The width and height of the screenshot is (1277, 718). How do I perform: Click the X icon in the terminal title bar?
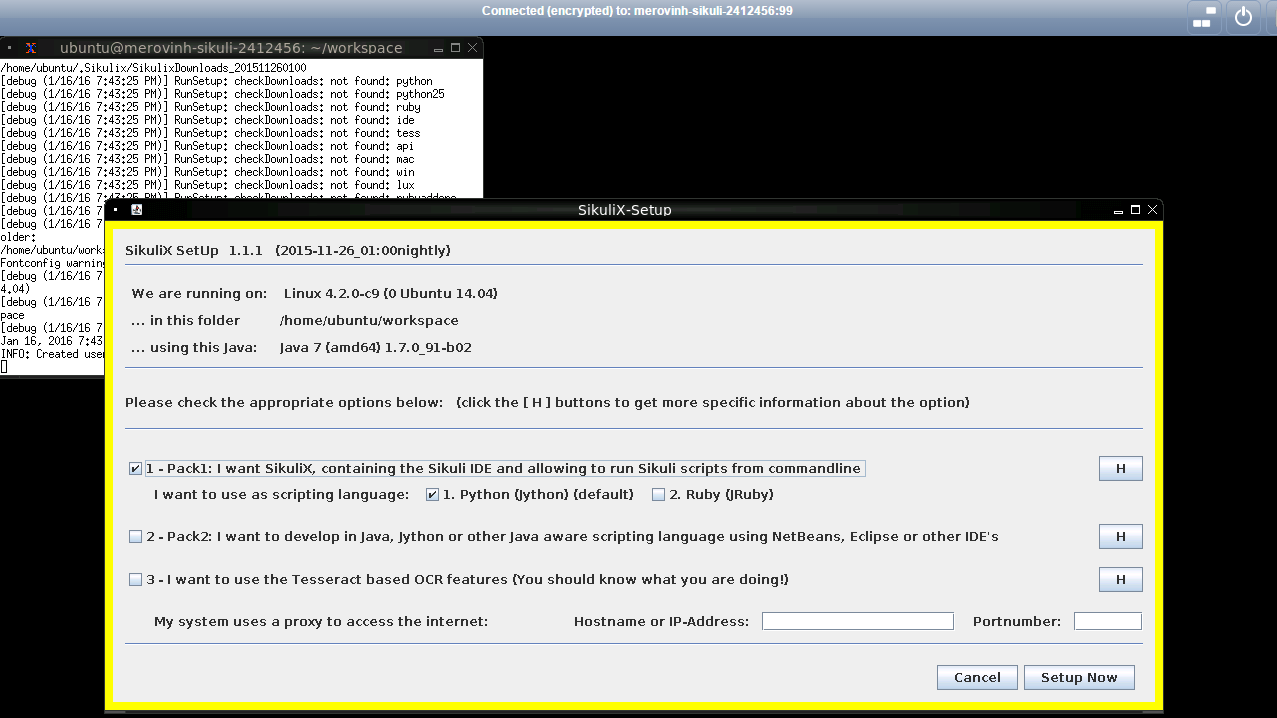point(31,47)
